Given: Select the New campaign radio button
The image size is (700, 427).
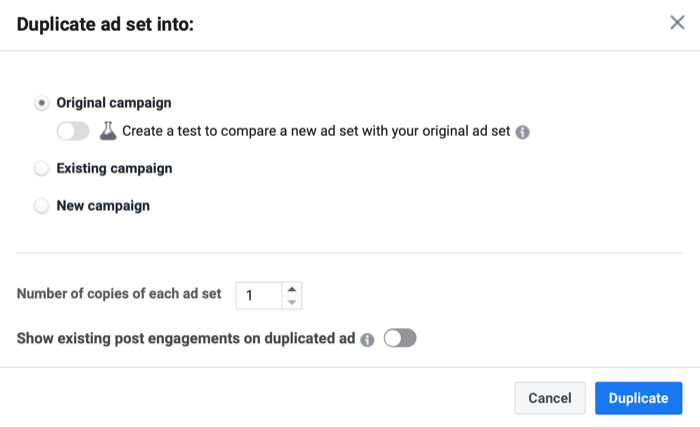Looking at the screenshot, I should pos(42,206).
